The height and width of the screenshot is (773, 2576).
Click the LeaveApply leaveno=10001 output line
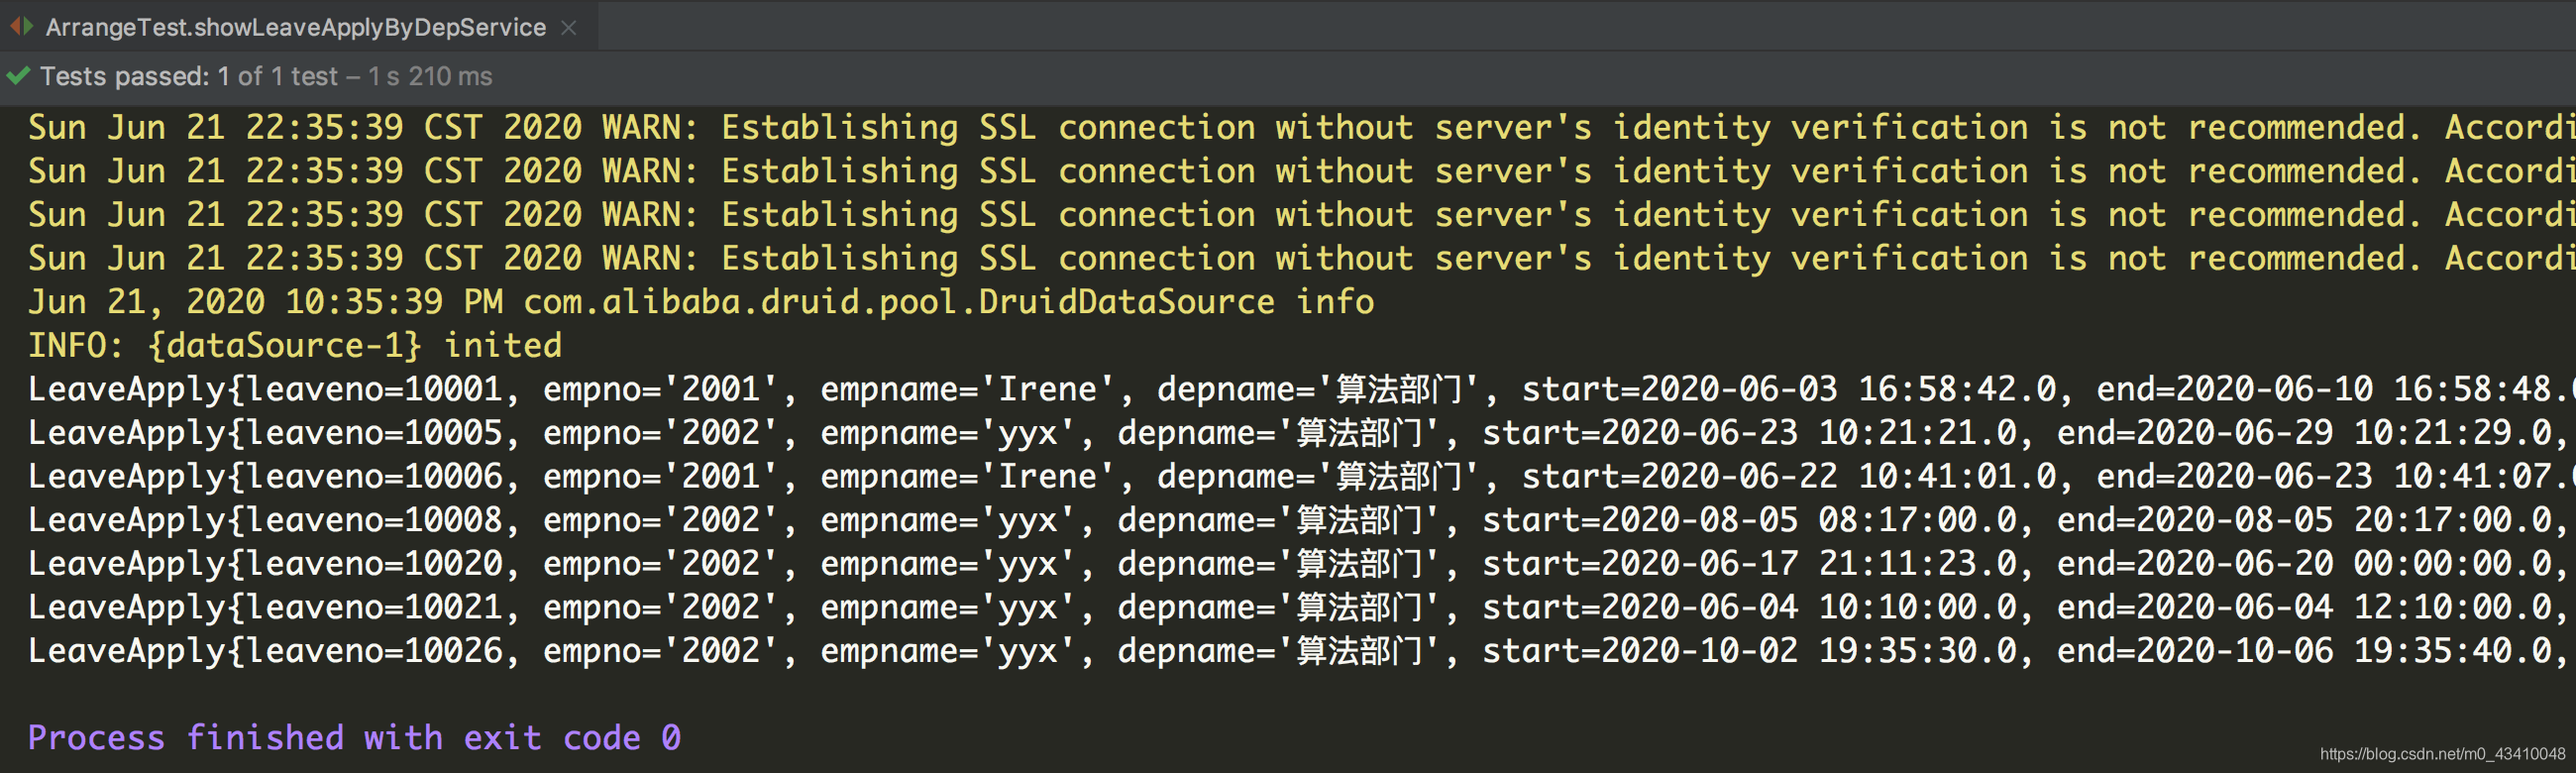(1301, 389)
